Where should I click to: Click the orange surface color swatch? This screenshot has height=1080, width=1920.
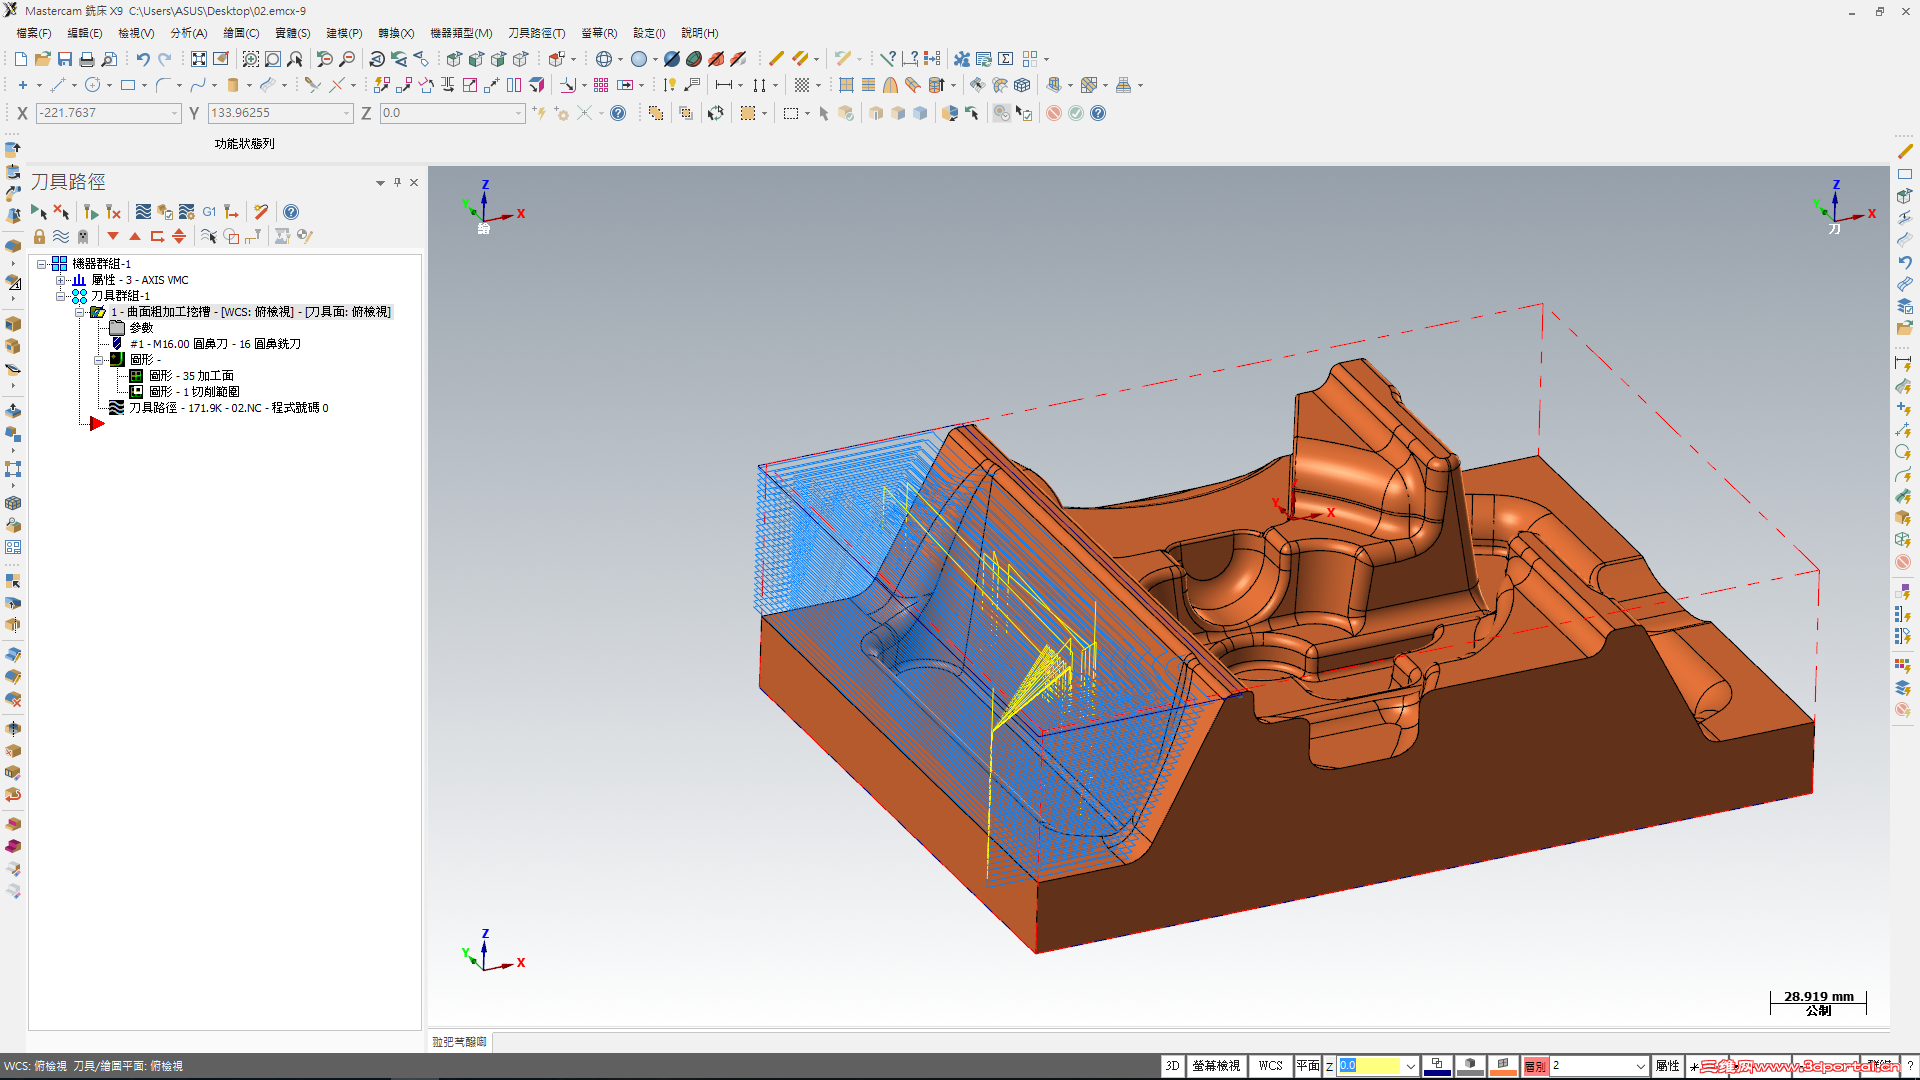click(1503, 1066)
